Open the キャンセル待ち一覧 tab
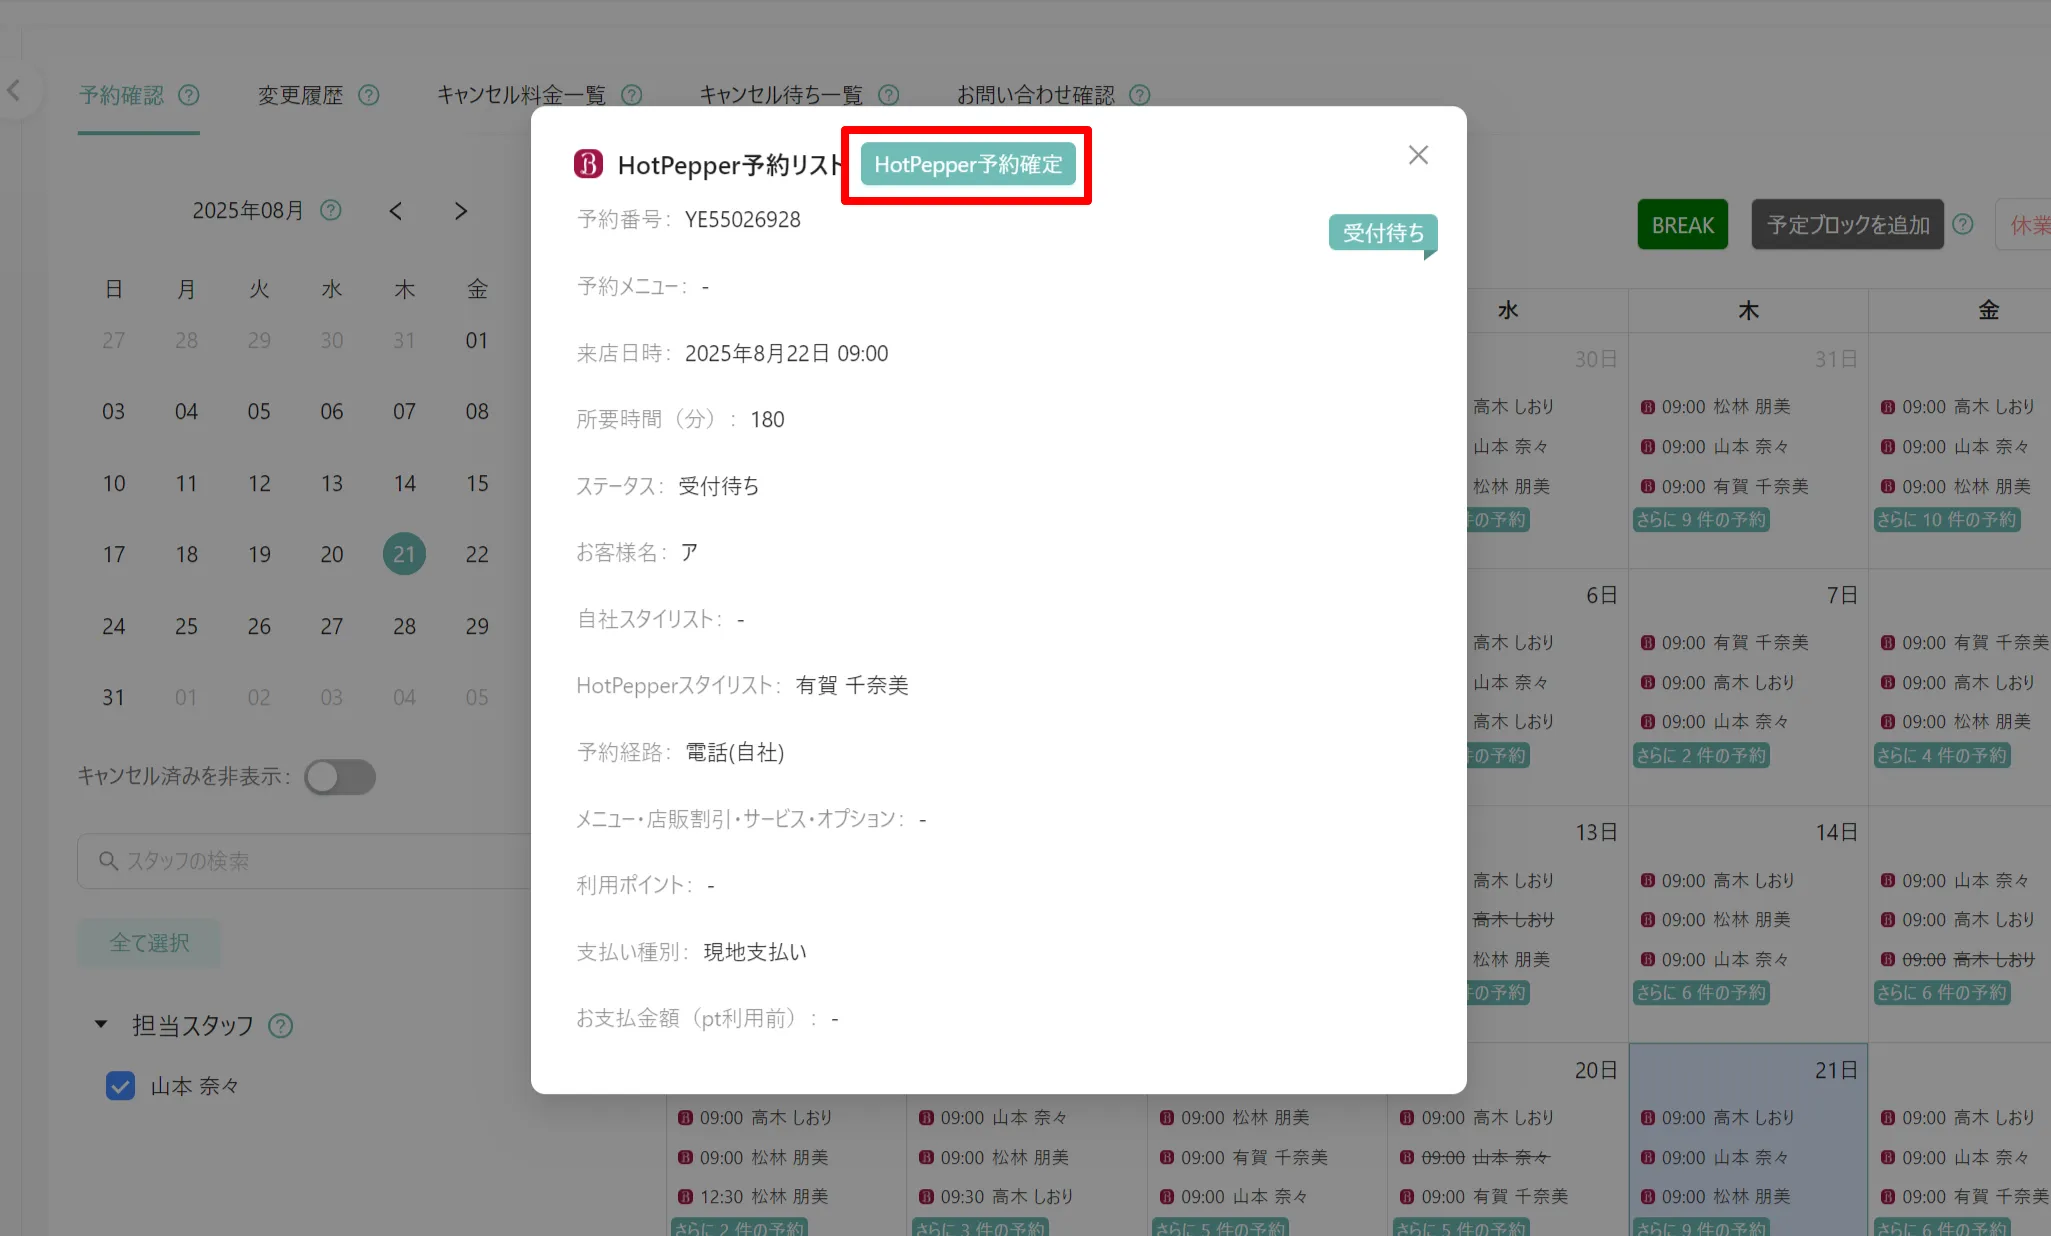Screen dimensions: 2051x1236 click(x=781, y=95)
